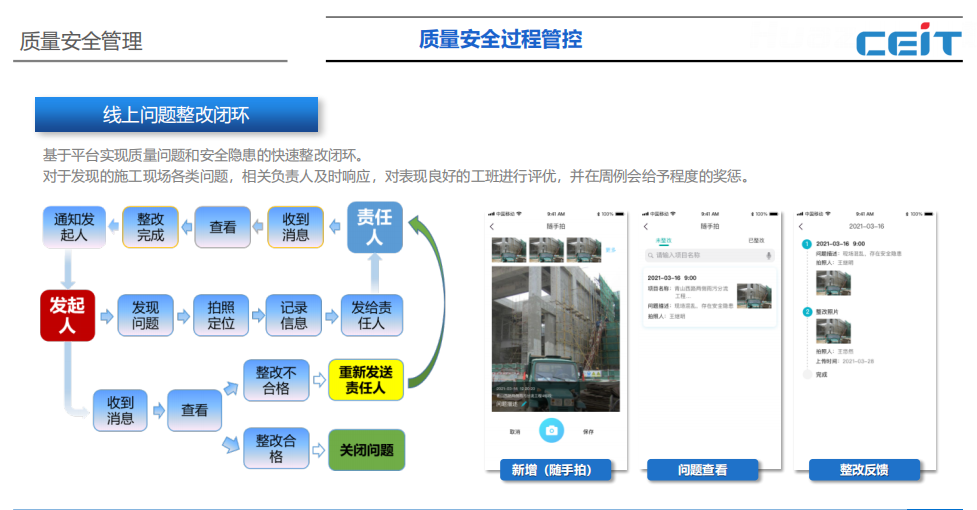Image resolution: width=977 pixels, height=510 pixels.
Task: Tap back arrow on first 随手拍 screen
Action: point(492,227)
